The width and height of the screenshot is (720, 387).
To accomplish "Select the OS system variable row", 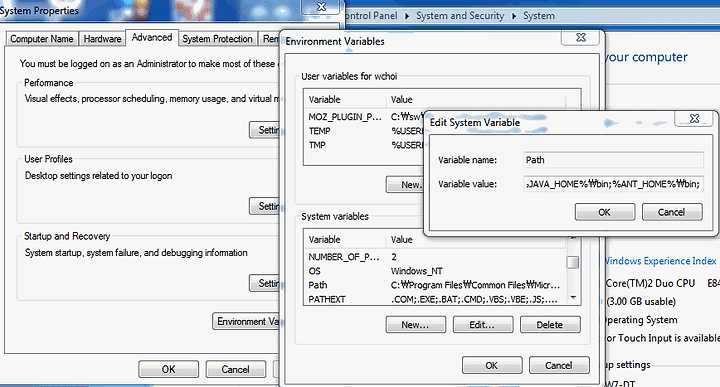I will tap(435, 271).
